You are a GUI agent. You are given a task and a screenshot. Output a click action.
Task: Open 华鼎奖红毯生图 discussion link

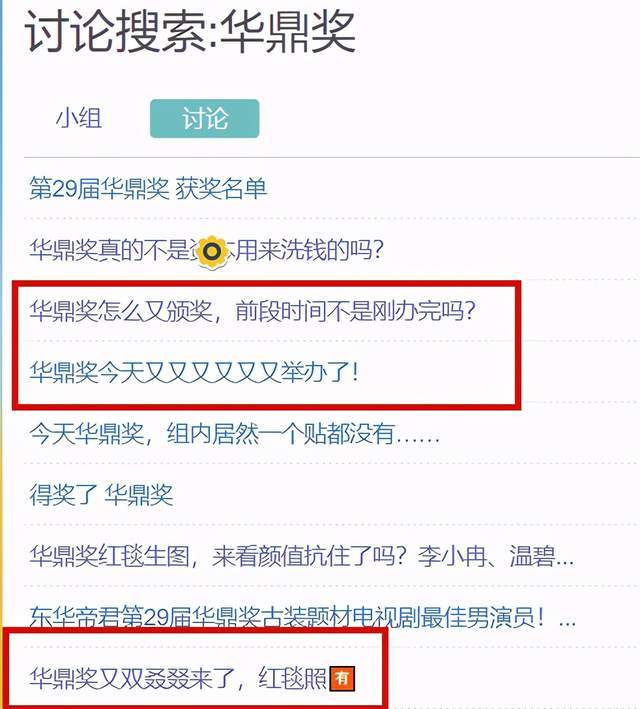(302, 556)
